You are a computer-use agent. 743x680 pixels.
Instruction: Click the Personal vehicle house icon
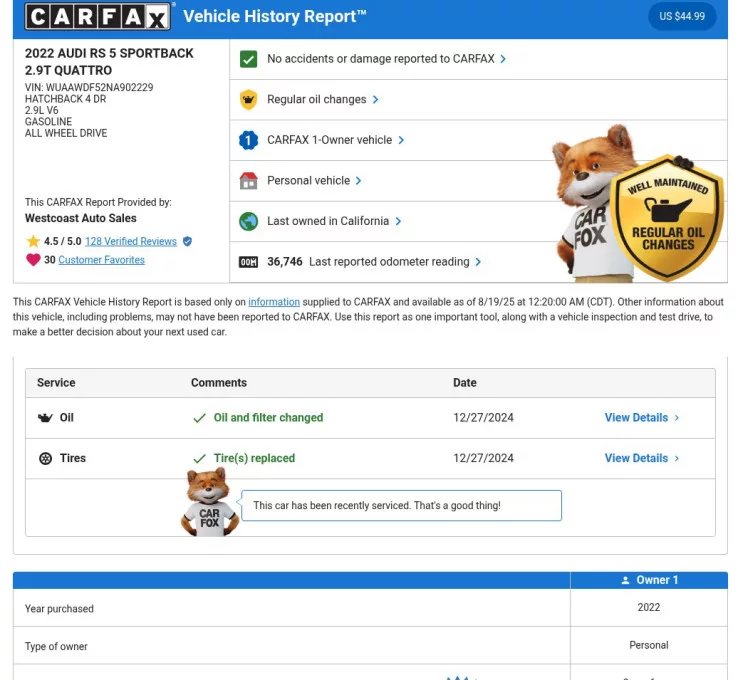(249, 181)
